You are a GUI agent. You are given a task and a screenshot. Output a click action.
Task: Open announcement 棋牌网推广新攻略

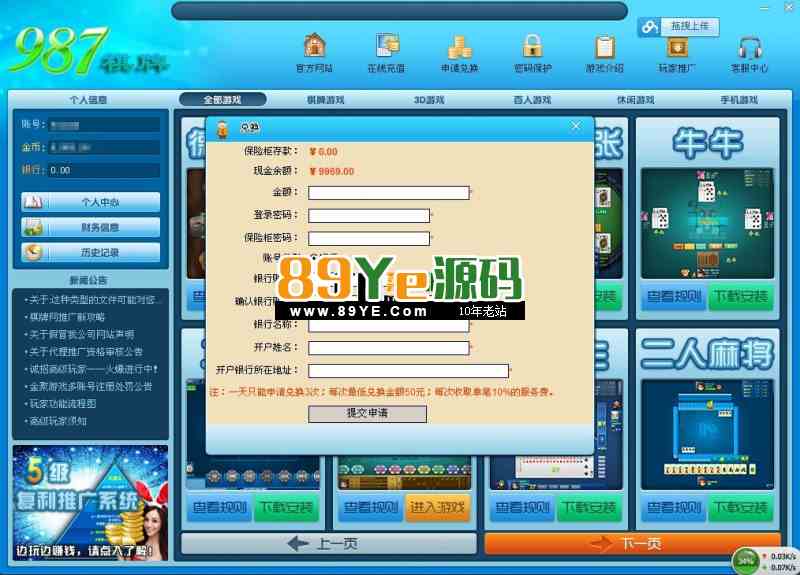pos(67,317)
